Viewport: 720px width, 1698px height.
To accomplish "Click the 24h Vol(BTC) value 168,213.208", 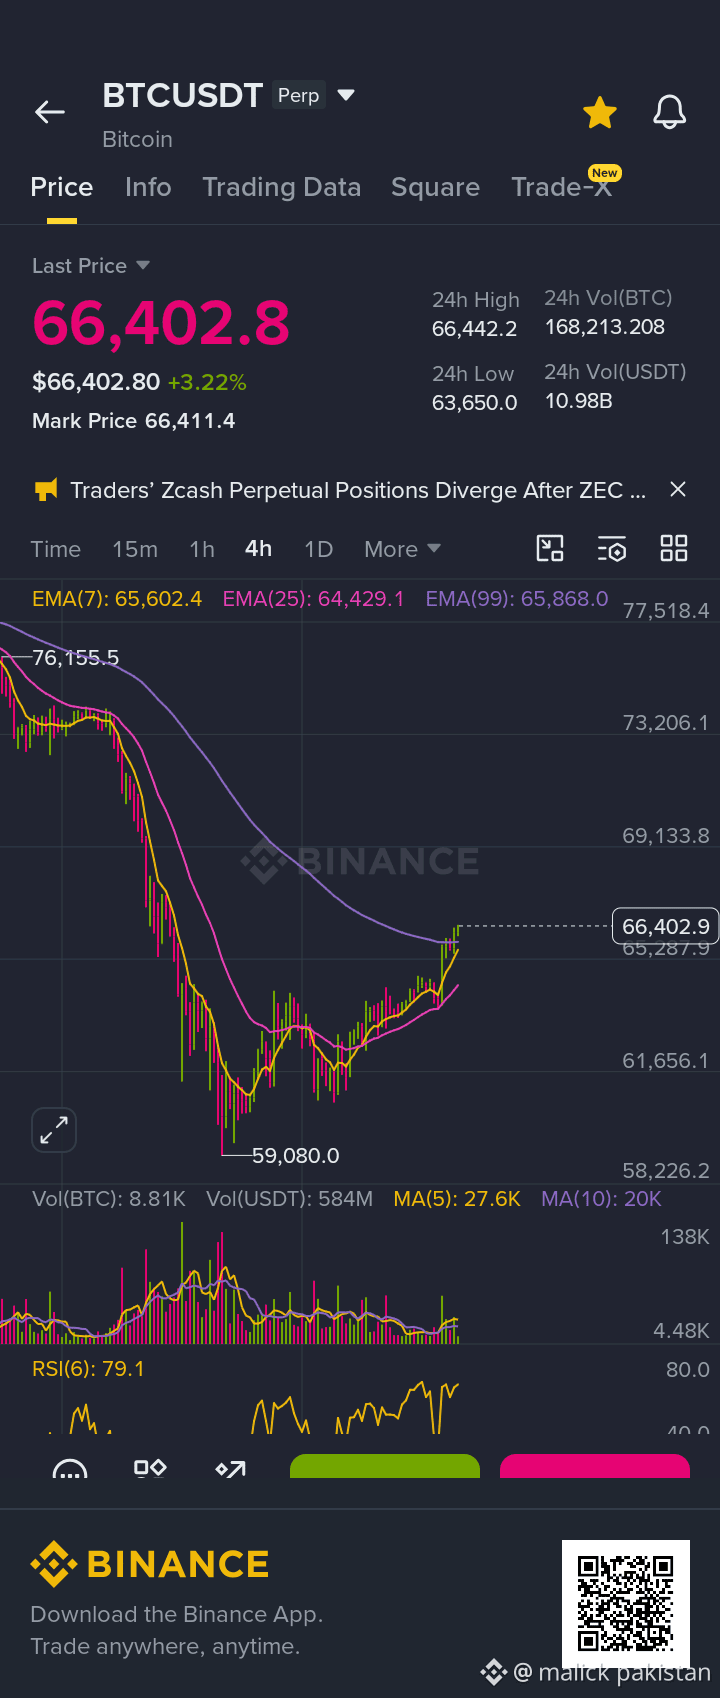I will point(604,327).
